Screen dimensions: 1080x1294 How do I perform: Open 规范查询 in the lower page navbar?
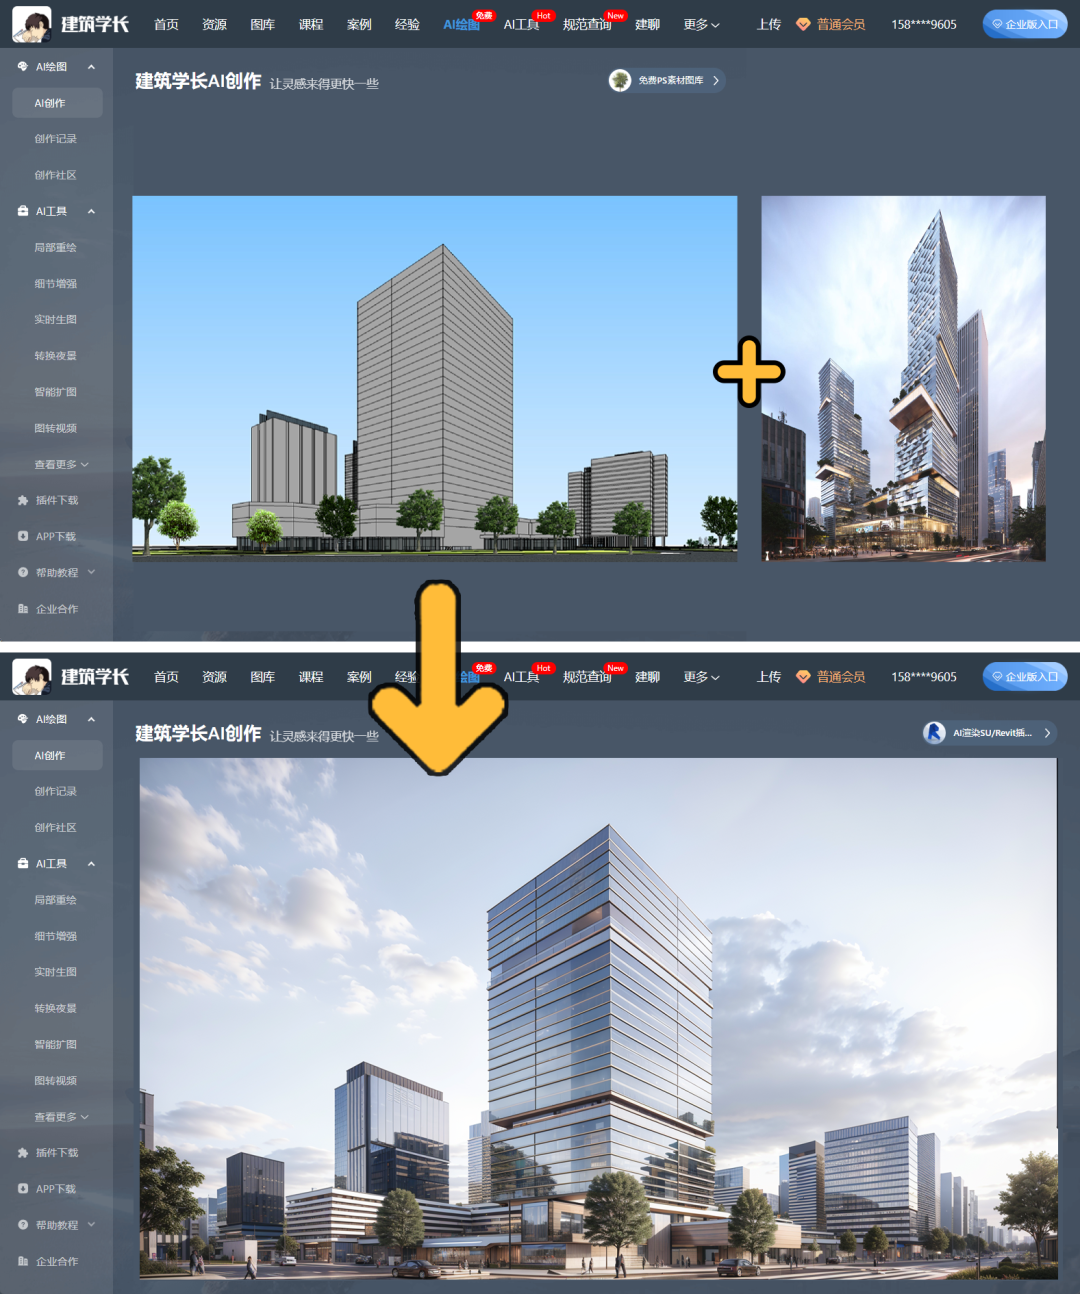(x=587, y=677)
